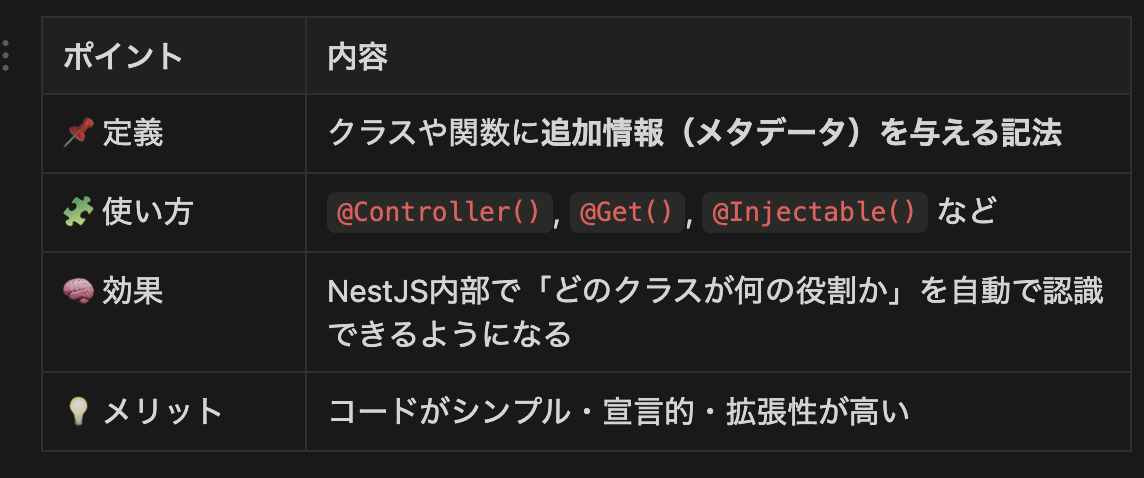Click the 効果 label text
Image resolution: width=1144 pixels, height=478 pixels.
[x=133, y=291]
